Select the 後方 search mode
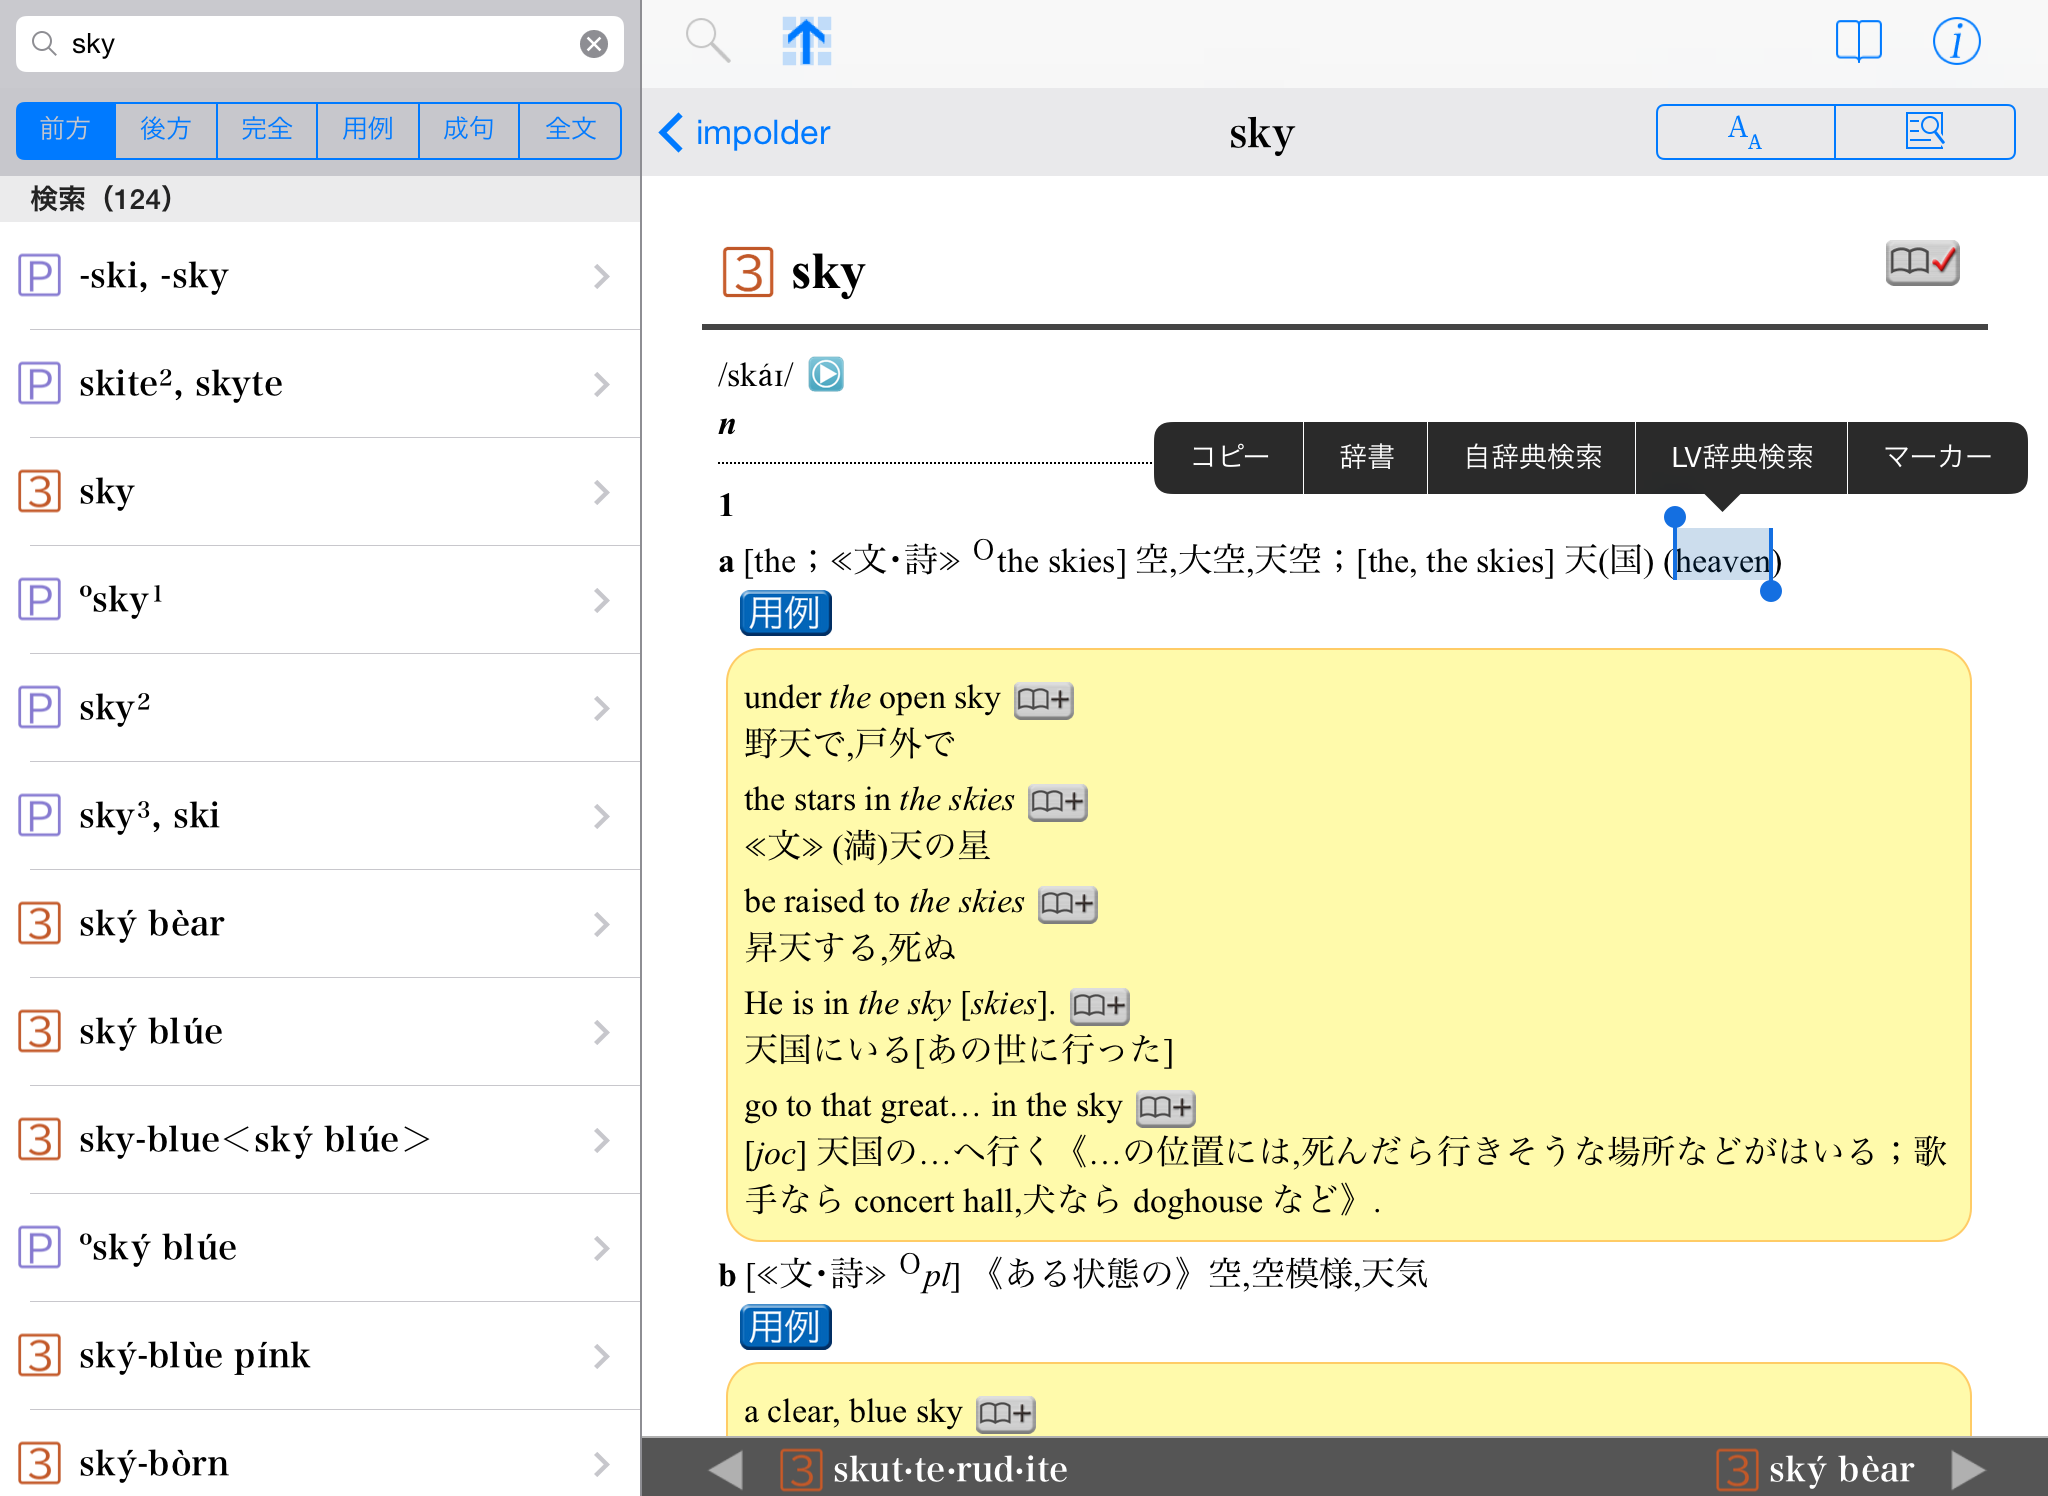The height and width of the screenshot is (1496, 2048). coord(166,130)
